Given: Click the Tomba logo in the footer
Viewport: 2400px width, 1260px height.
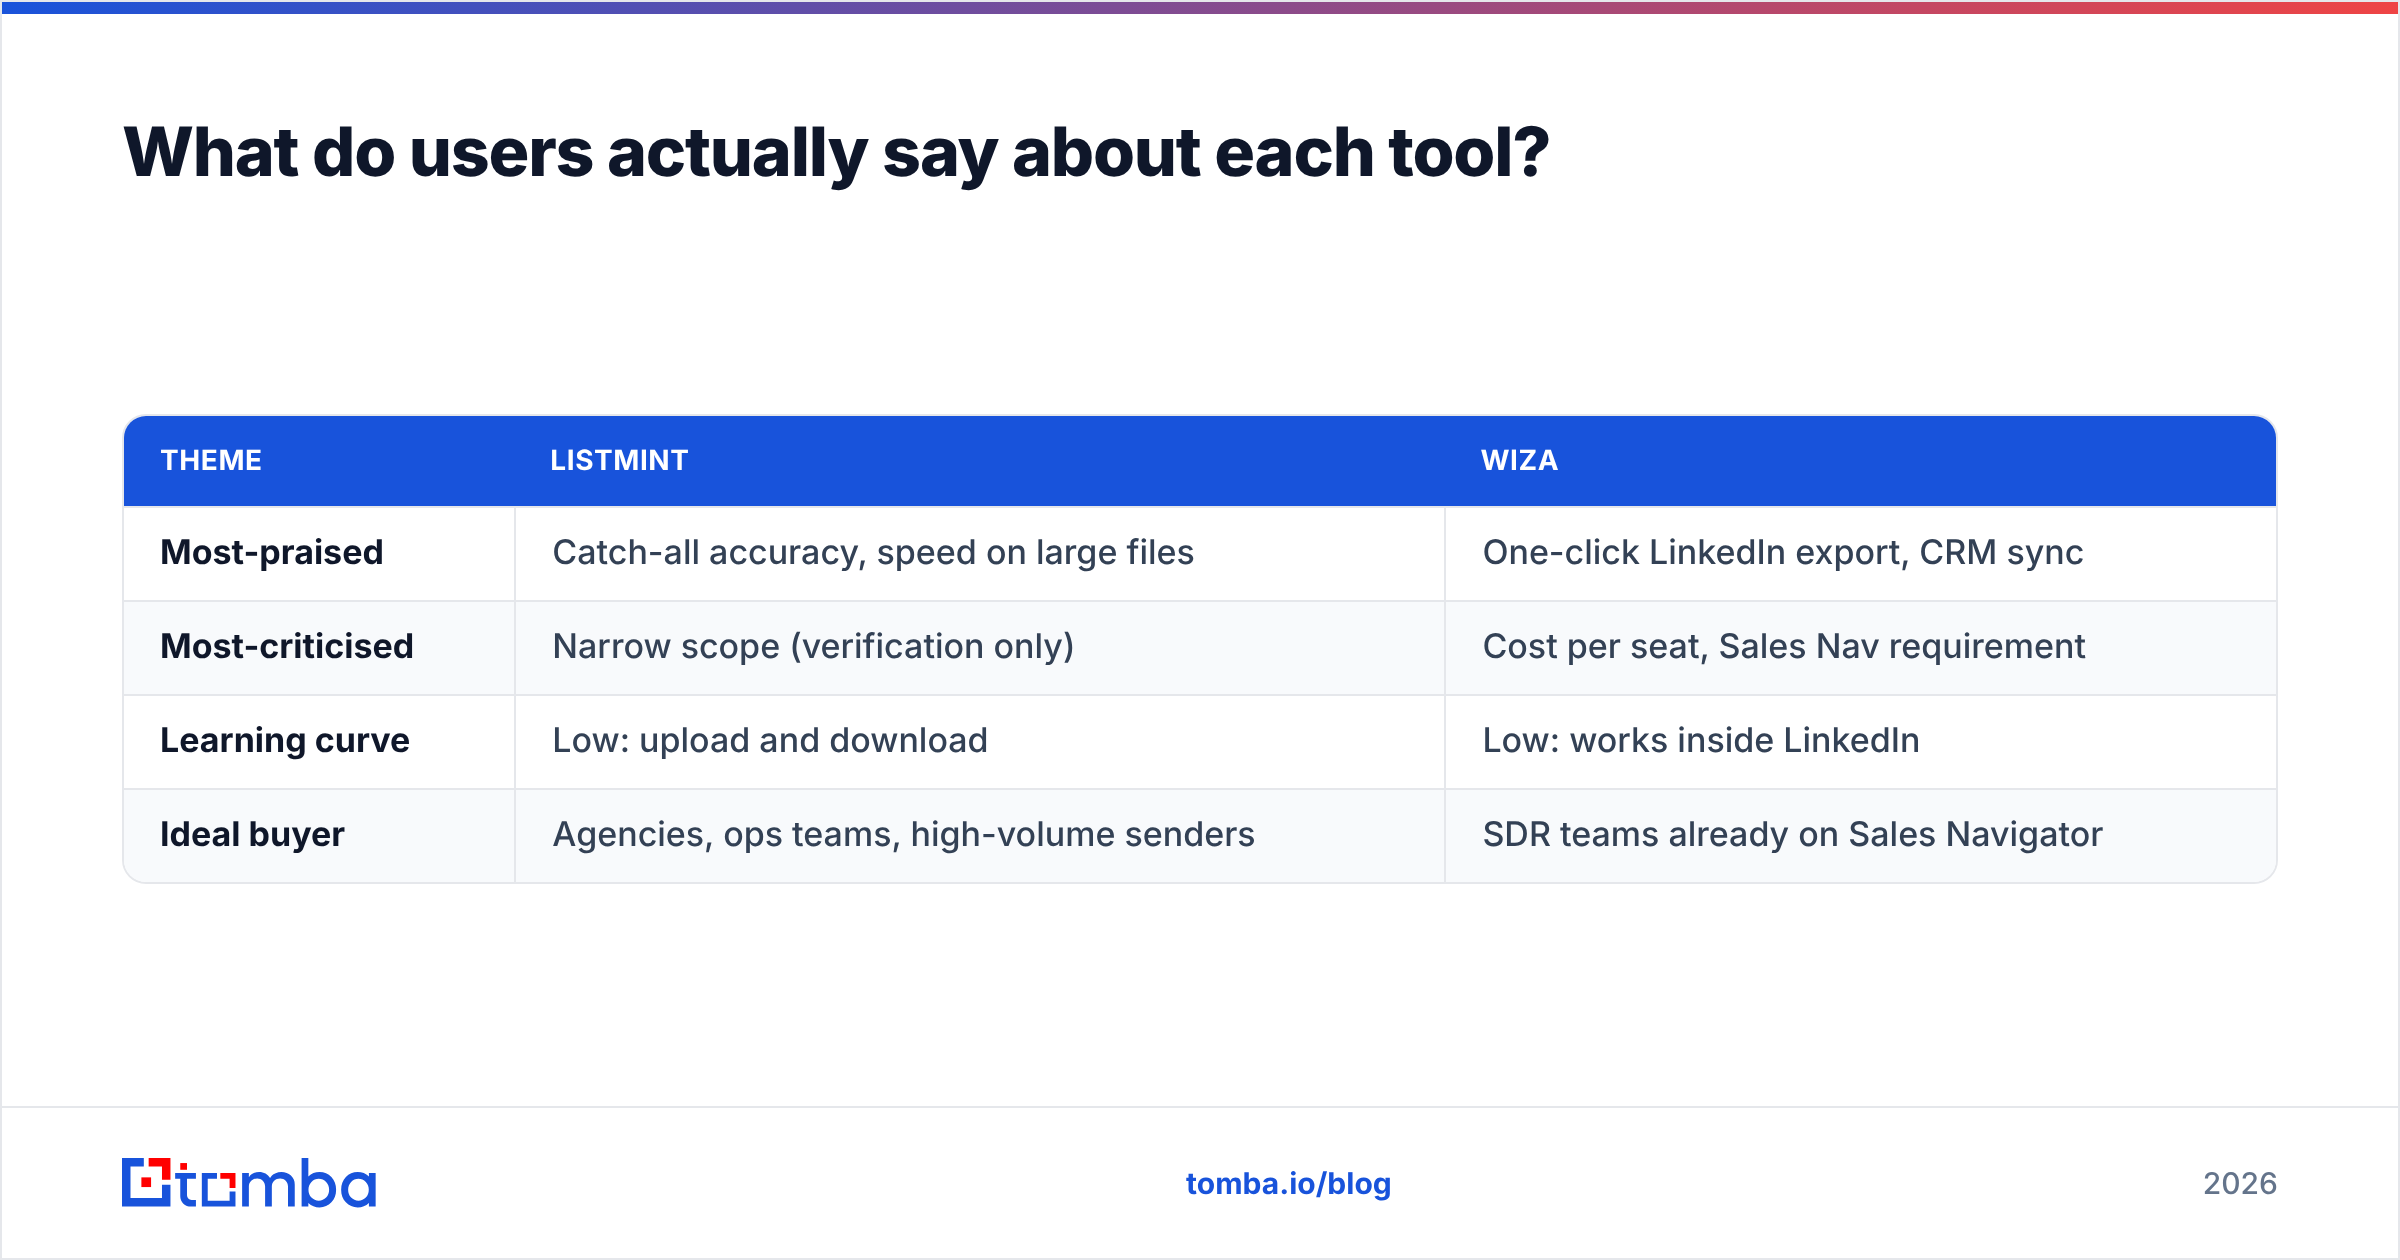Looking at the screenshot, I should 249,1183.
